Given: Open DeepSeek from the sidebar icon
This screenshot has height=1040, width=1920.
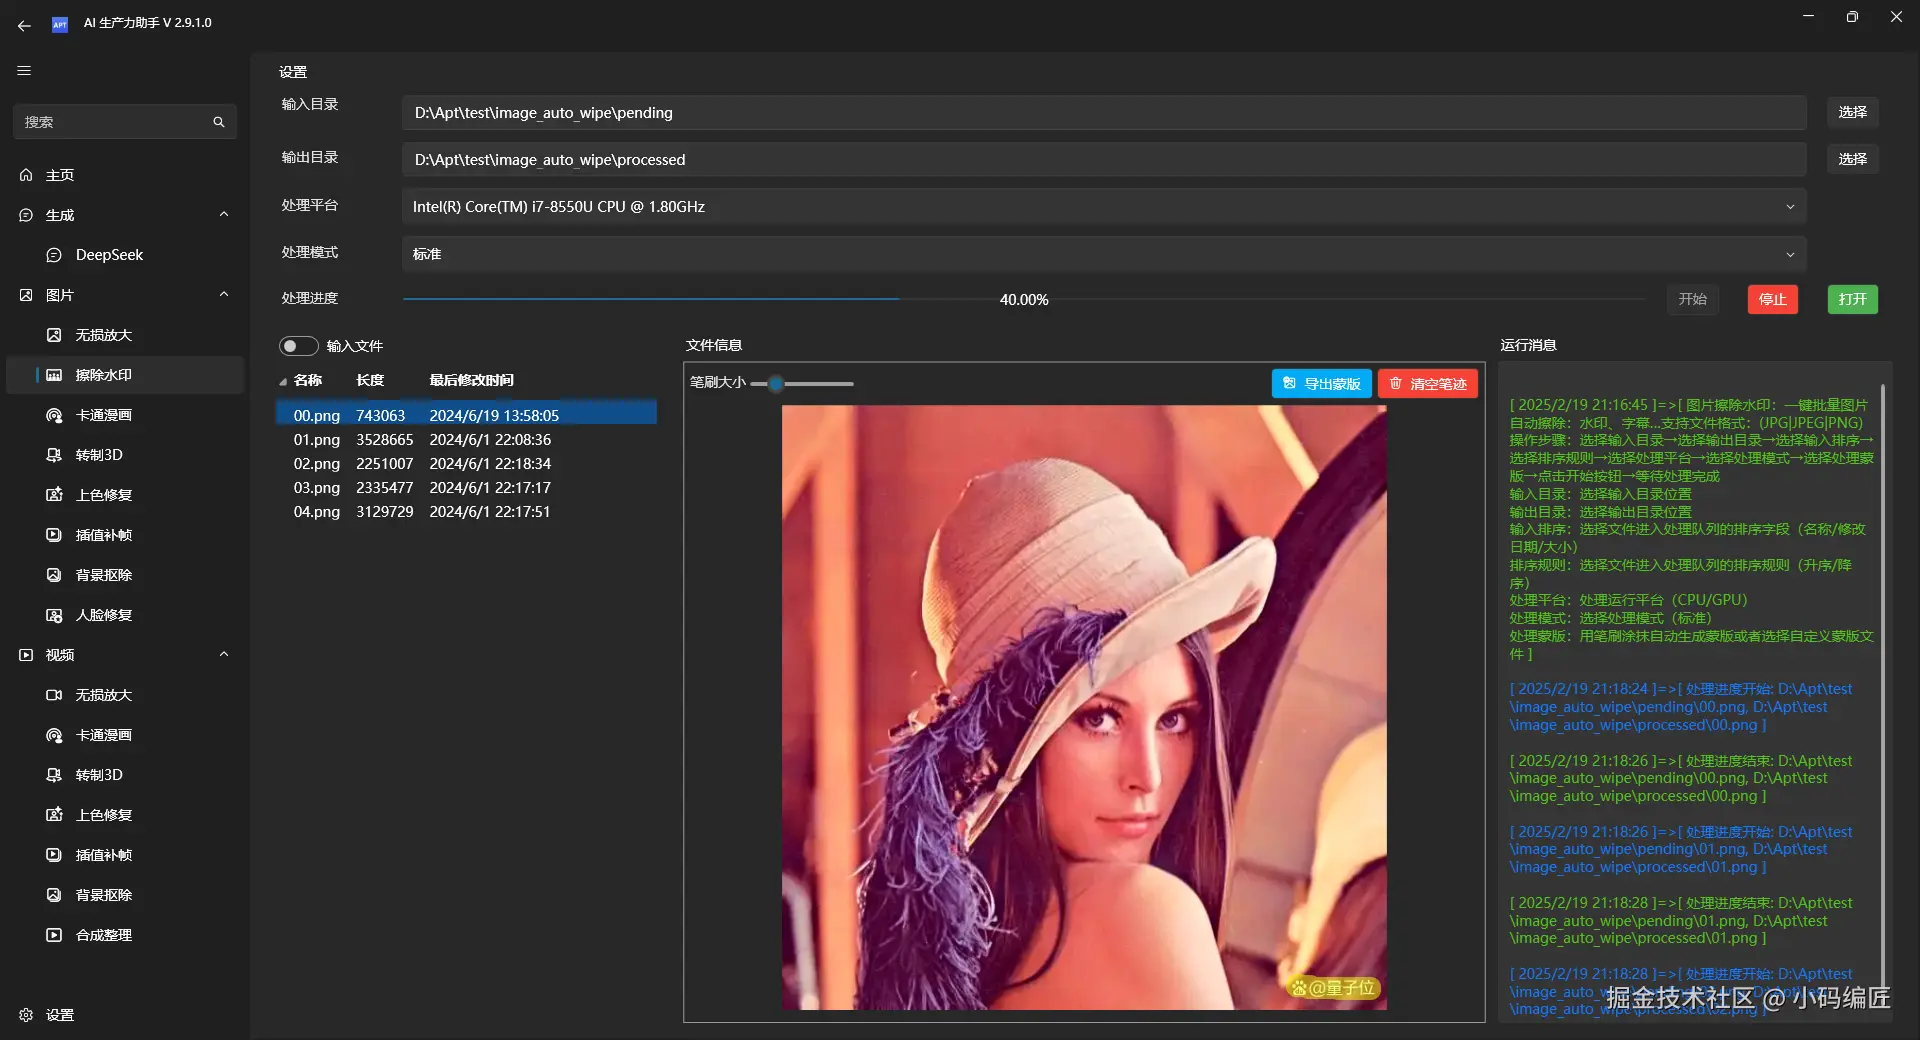Looking at the screenshot, I should point(54,255).
